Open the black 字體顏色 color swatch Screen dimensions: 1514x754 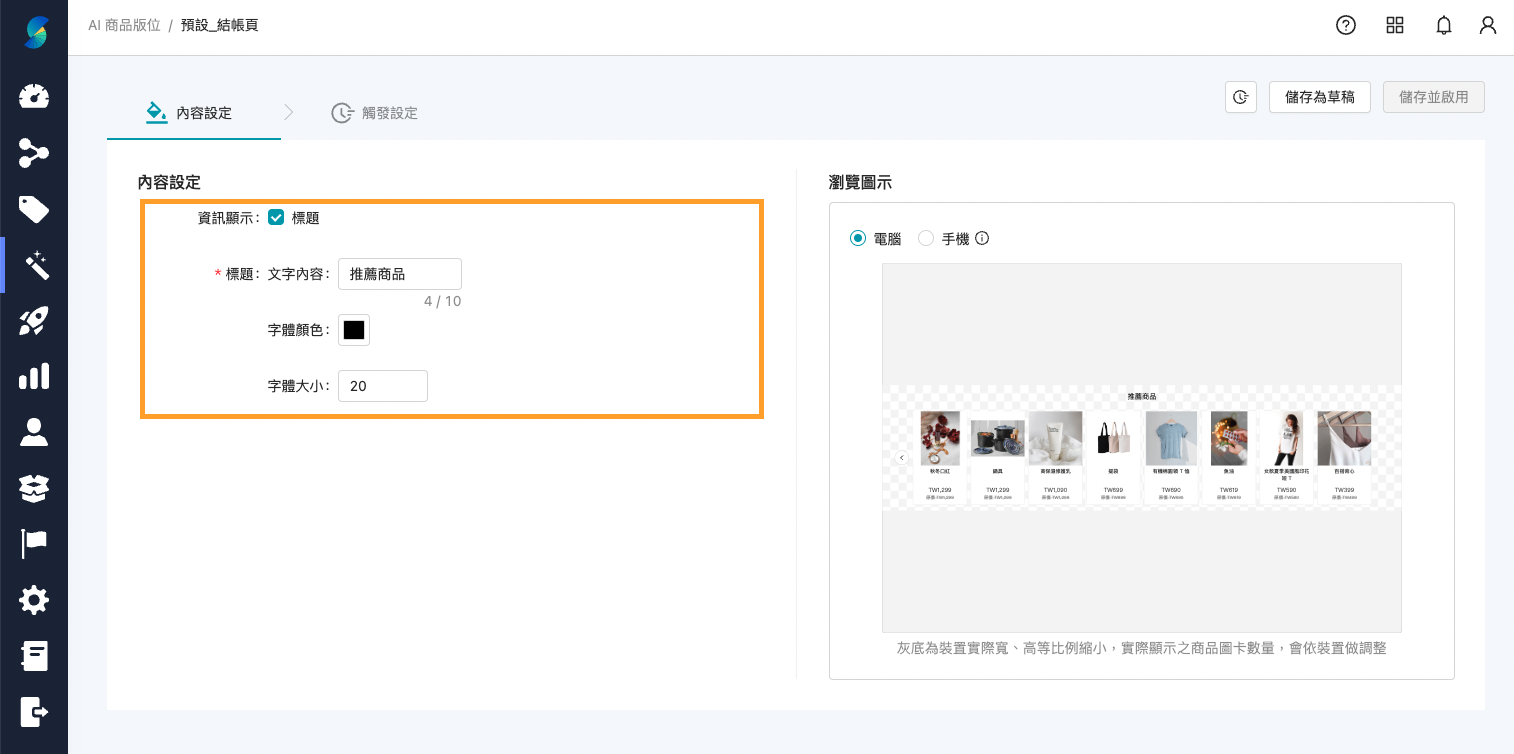point(354,330)
